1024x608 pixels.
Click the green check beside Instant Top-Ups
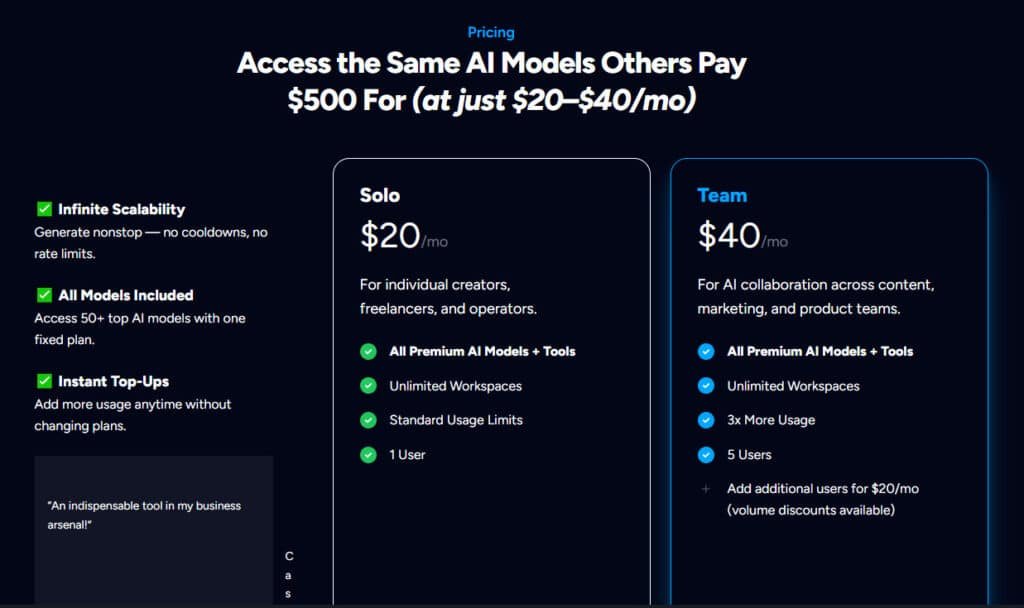[43, 381]
